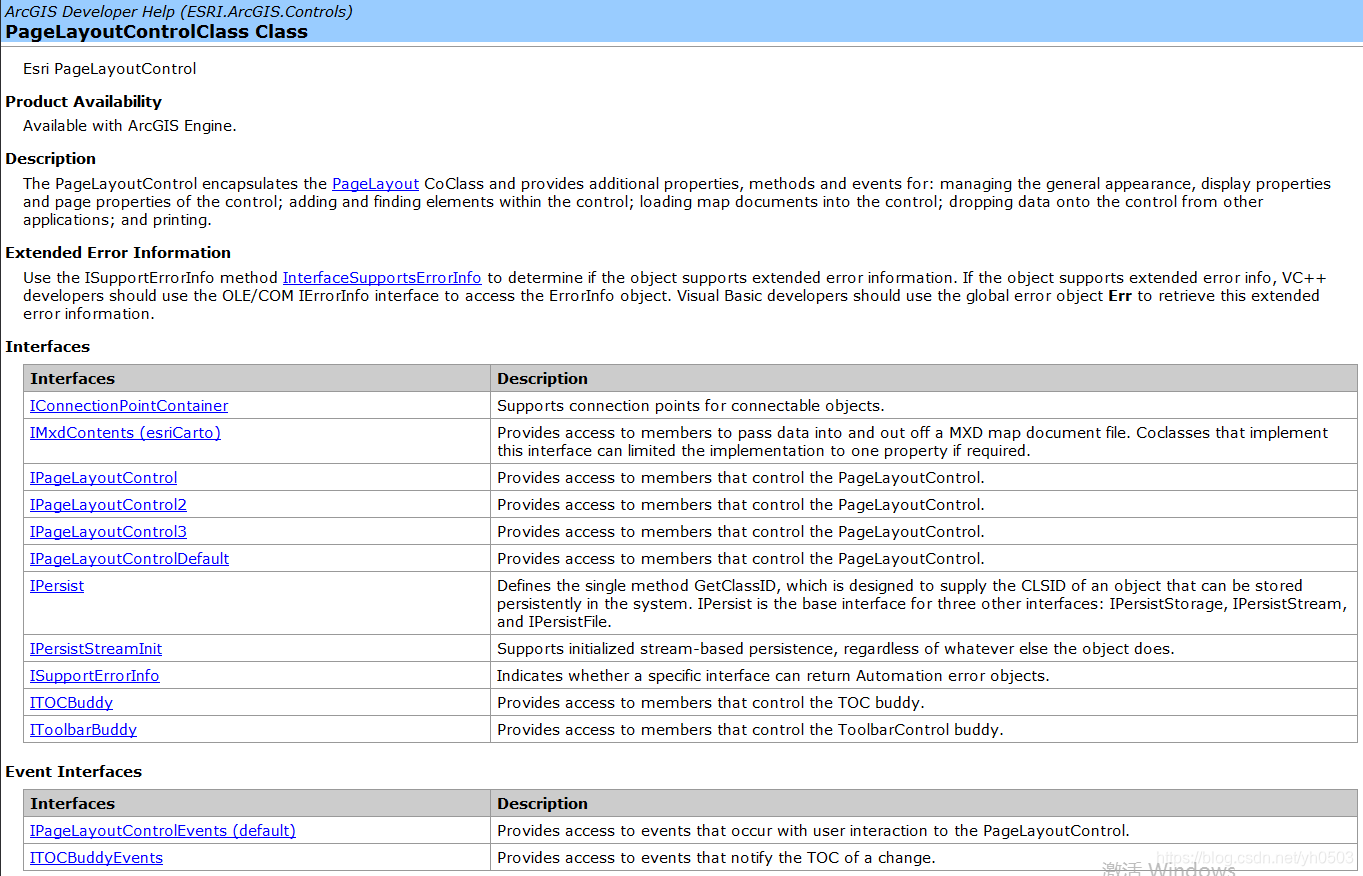Open IMxdContents (esriCarto) interface link
Viewport: 1363px width, 876px height.
click(x=125, y=433)
